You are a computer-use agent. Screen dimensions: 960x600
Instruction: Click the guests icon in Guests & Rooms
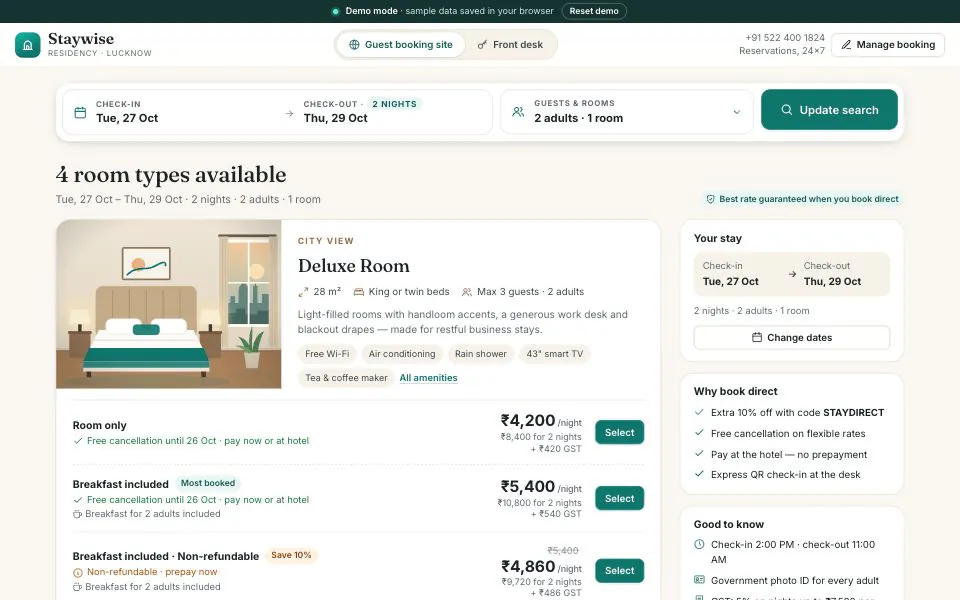[x=518, y=111]
